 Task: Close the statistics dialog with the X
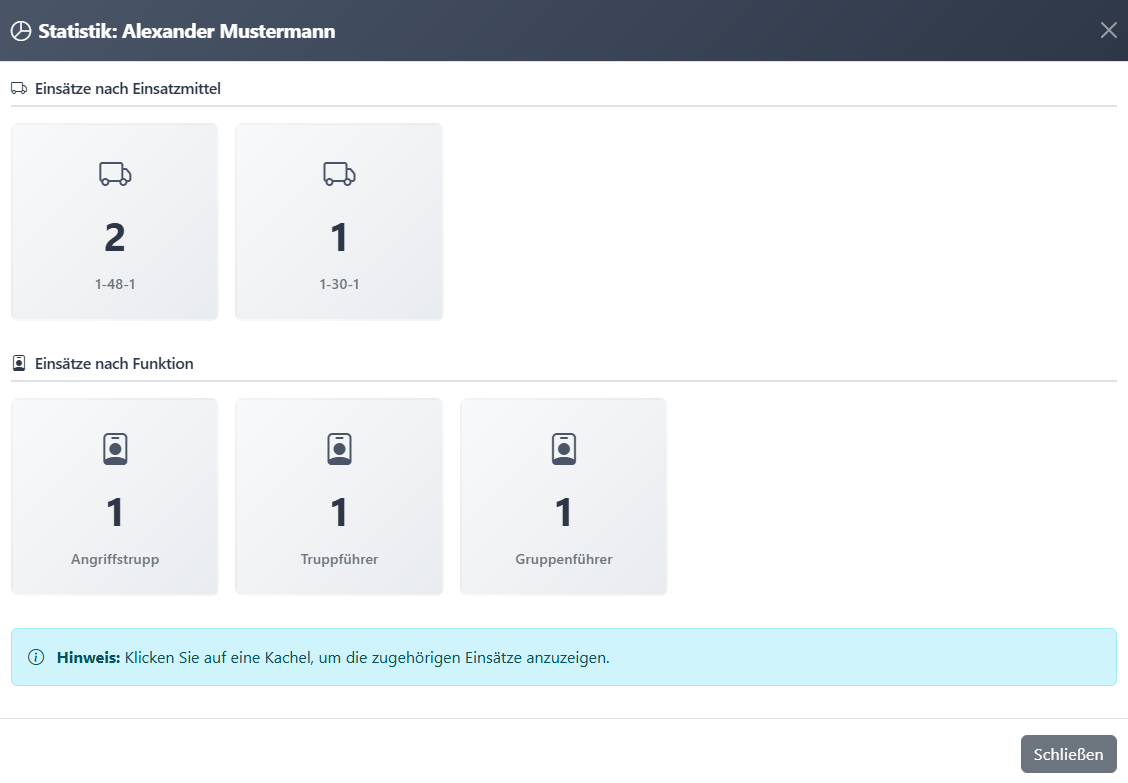(1108, 30)
